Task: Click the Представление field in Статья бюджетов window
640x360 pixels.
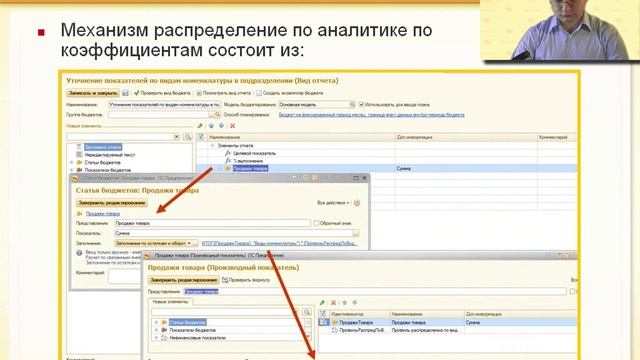Action: tap(212, 223)
